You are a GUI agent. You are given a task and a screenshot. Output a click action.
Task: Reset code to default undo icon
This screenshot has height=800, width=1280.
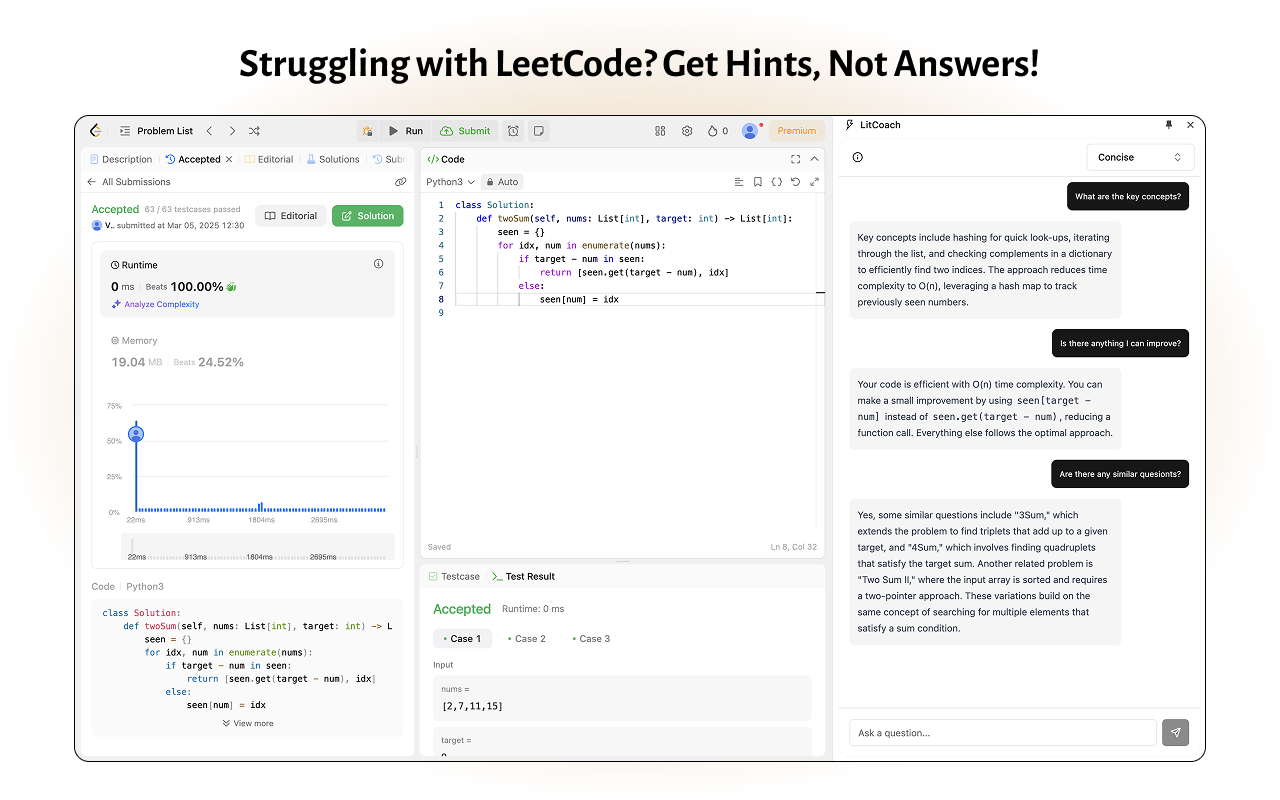pyautogui.click(x=795, y=182)
